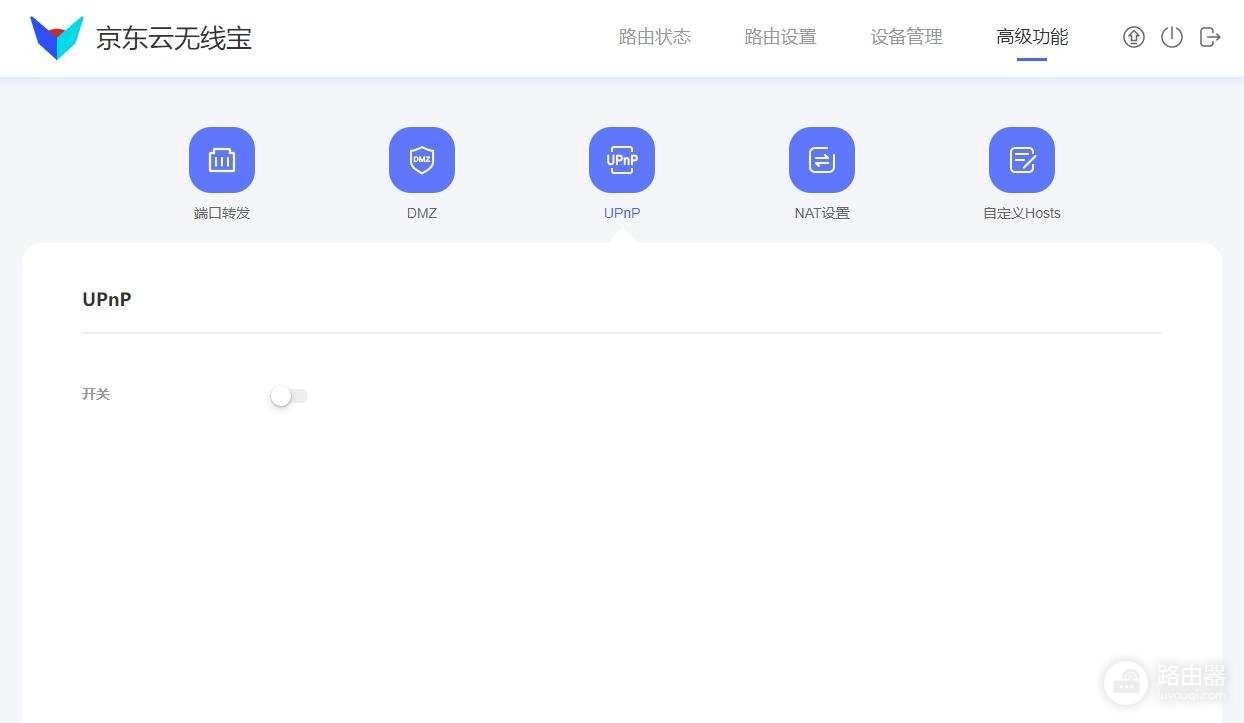Switch to 路由设置 tab
1244x723 pixels.
(781, 37)
